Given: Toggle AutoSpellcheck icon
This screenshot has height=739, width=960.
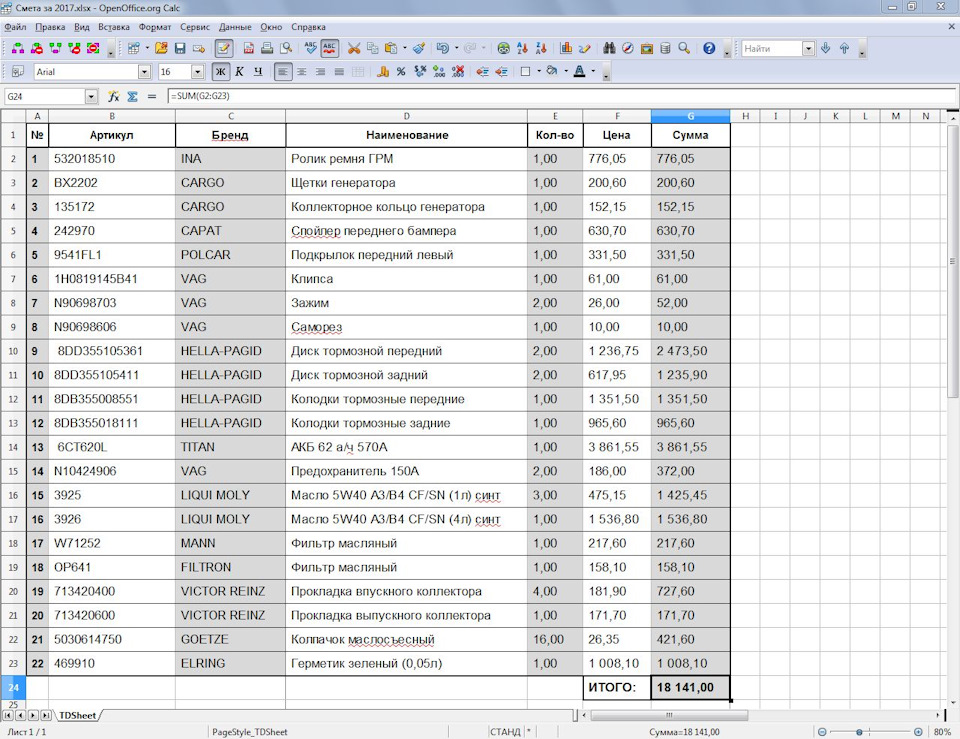Looking at the screenshot, I should [x=329, y=48].
